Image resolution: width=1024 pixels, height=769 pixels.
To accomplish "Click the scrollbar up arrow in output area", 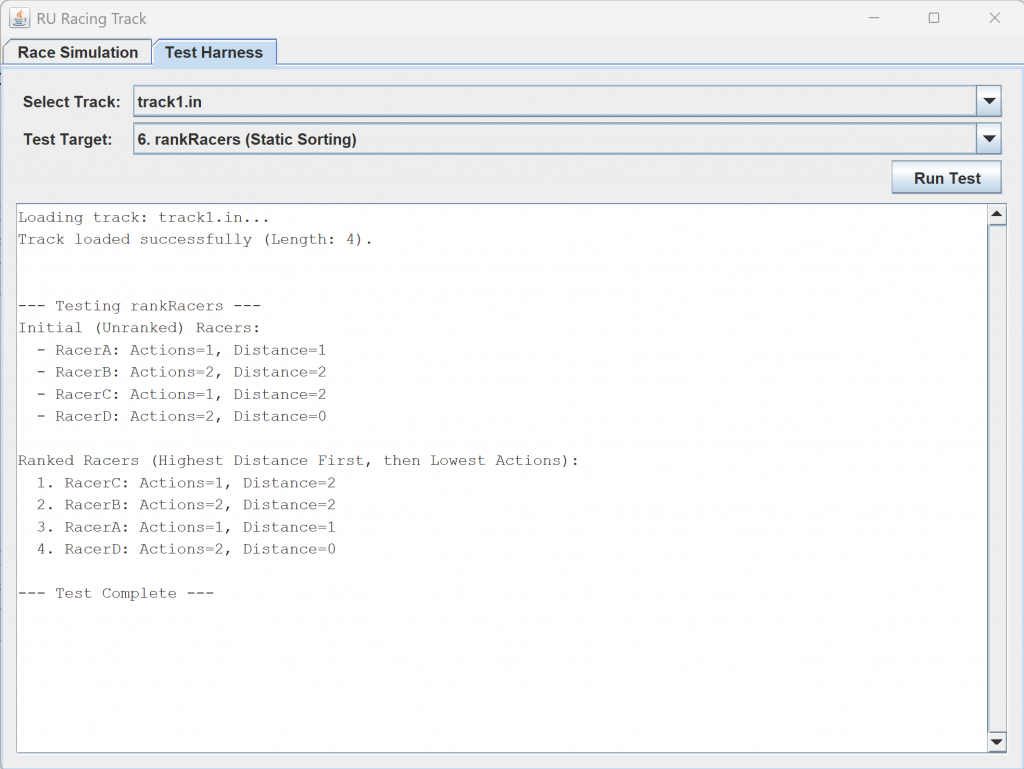I will click(x=997, y=215).
